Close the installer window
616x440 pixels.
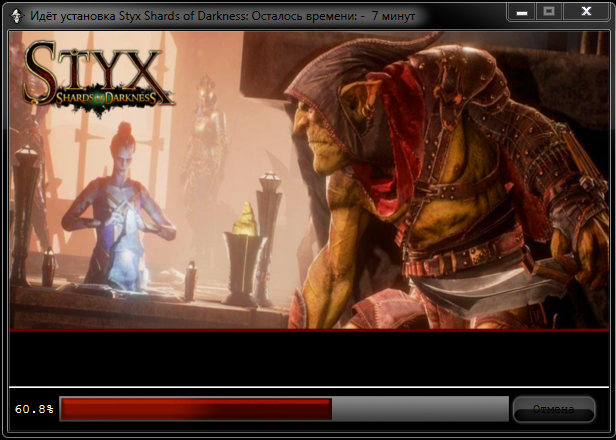point(587,12)
